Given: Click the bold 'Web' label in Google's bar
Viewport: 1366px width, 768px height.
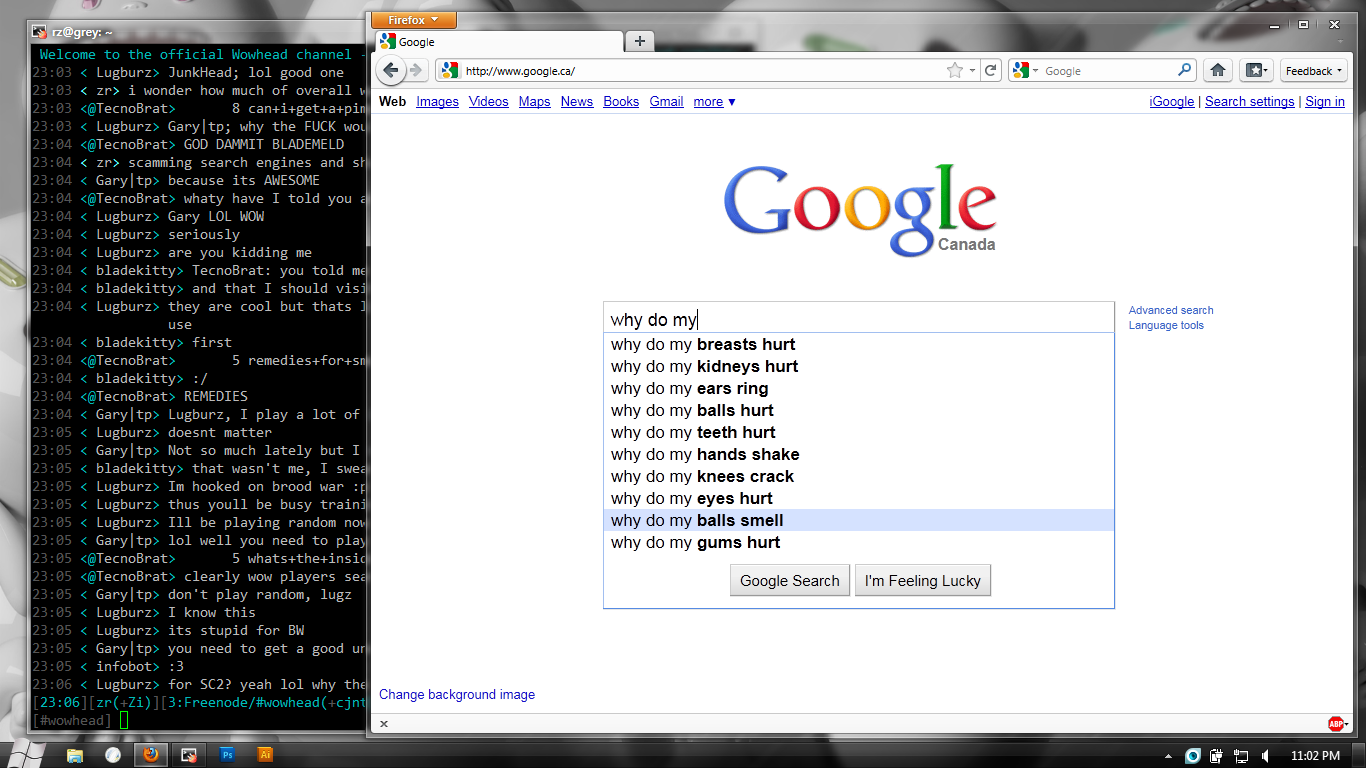Looking at the screenshot, I should click(392, 101).
